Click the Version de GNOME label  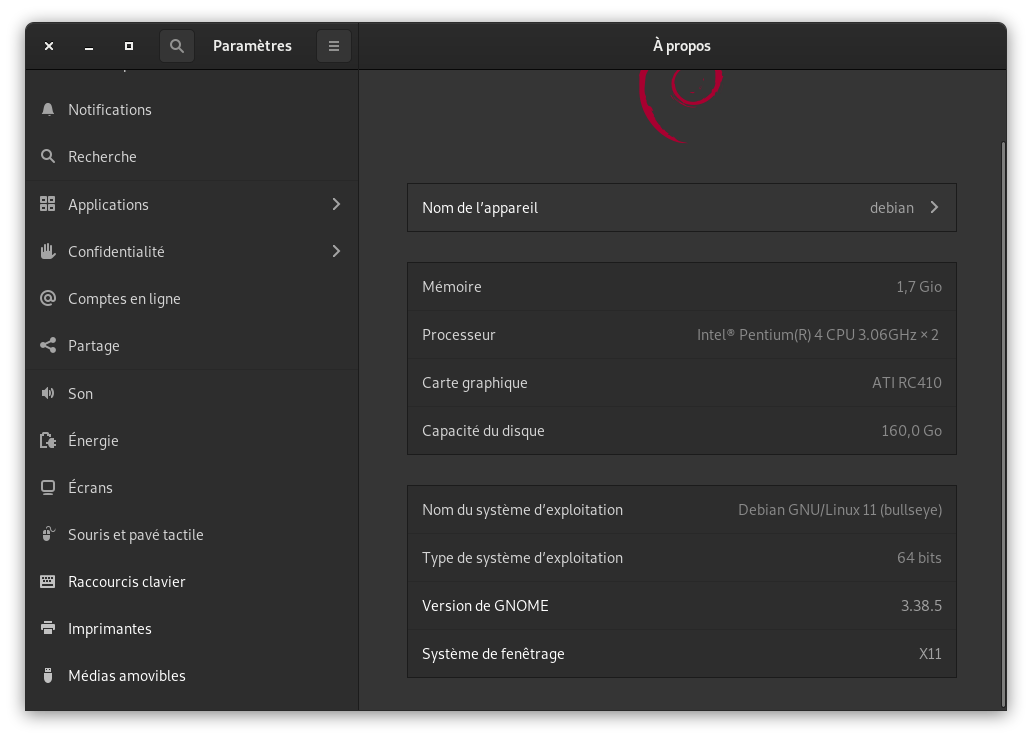click(485, 606)
